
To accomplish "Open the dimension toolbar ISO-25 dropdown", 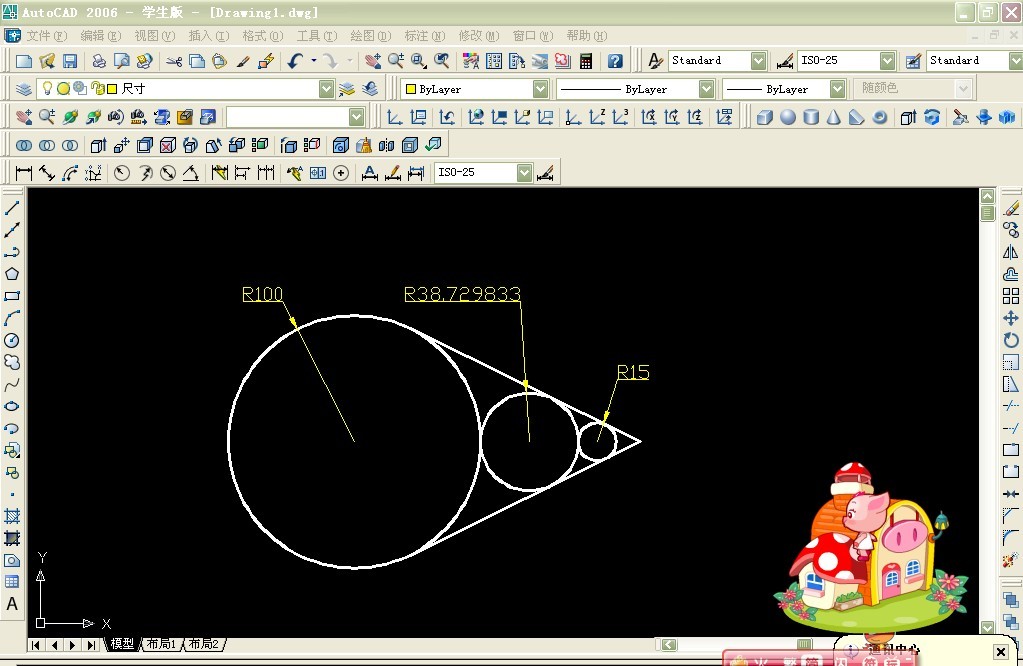I will point(525,173).
